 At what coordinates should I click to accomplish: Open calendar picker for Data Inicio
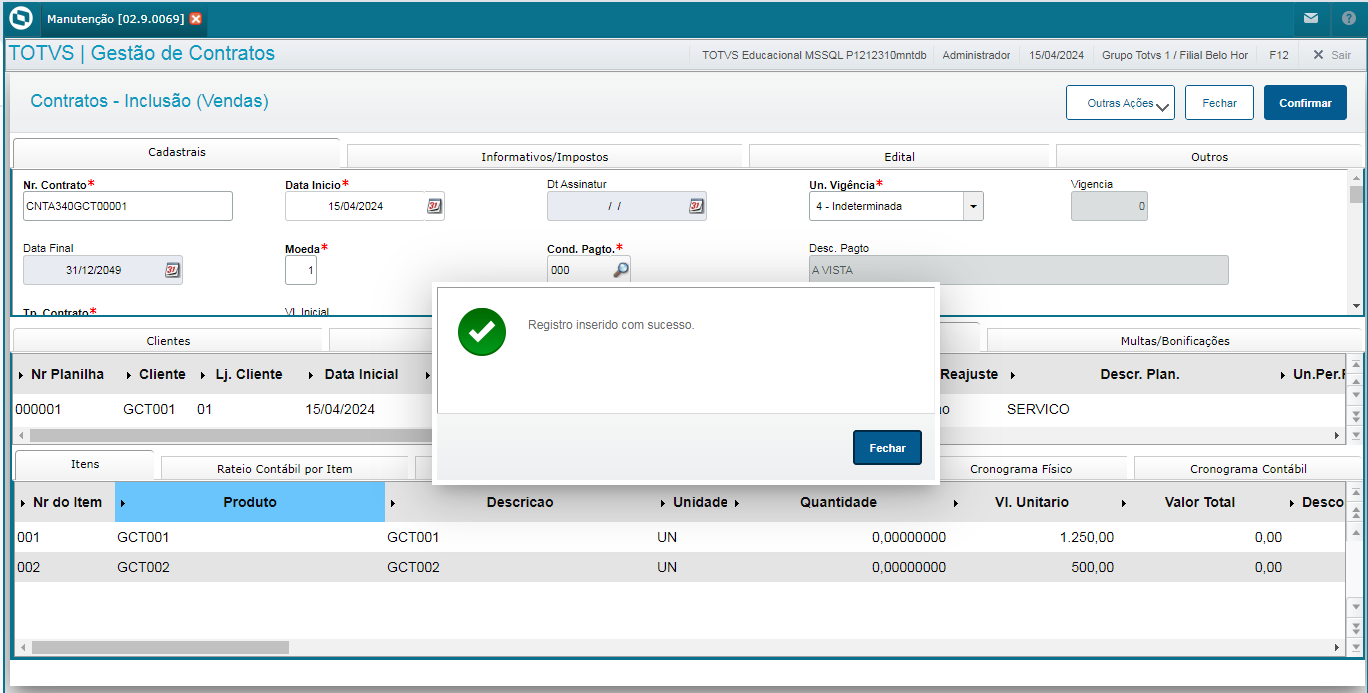pos(435,206)
